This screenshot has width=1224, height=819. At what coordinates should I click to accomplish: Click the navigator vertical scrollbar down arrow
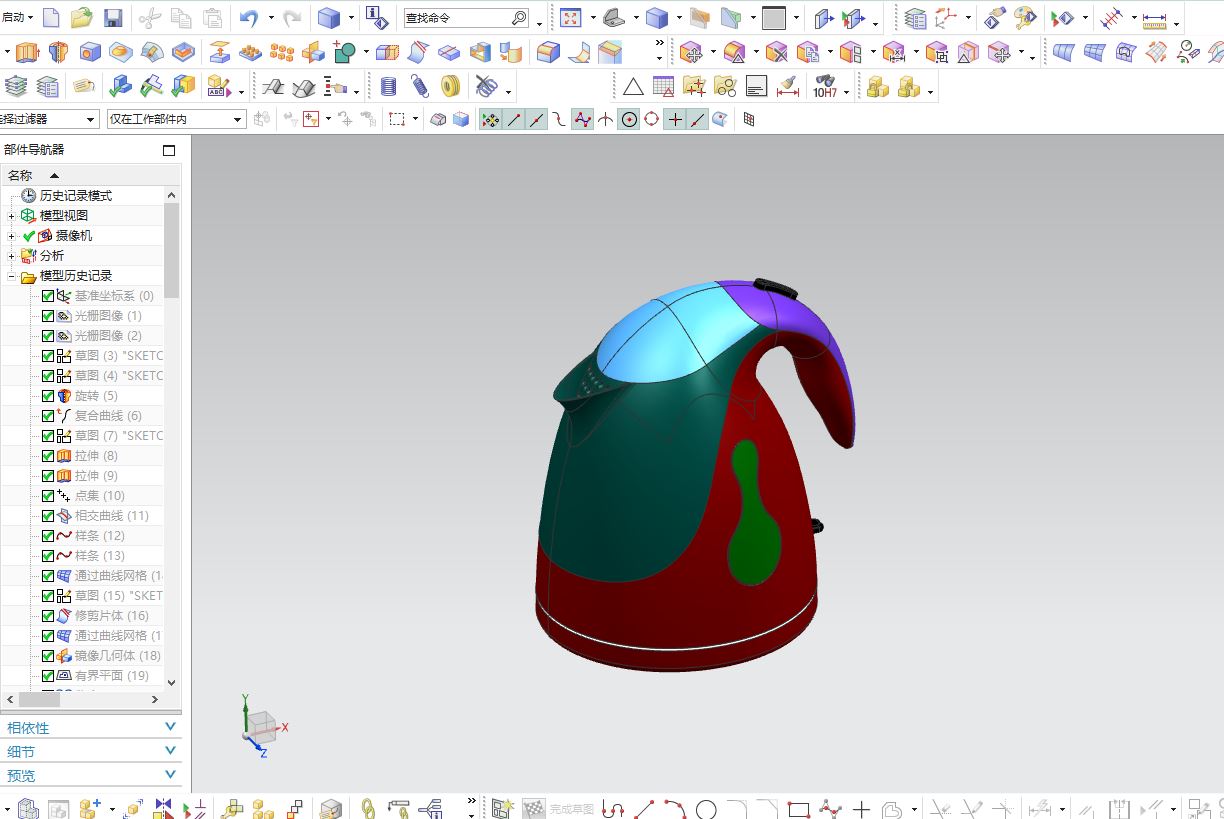pyautogui.click(x=171, y=682)
